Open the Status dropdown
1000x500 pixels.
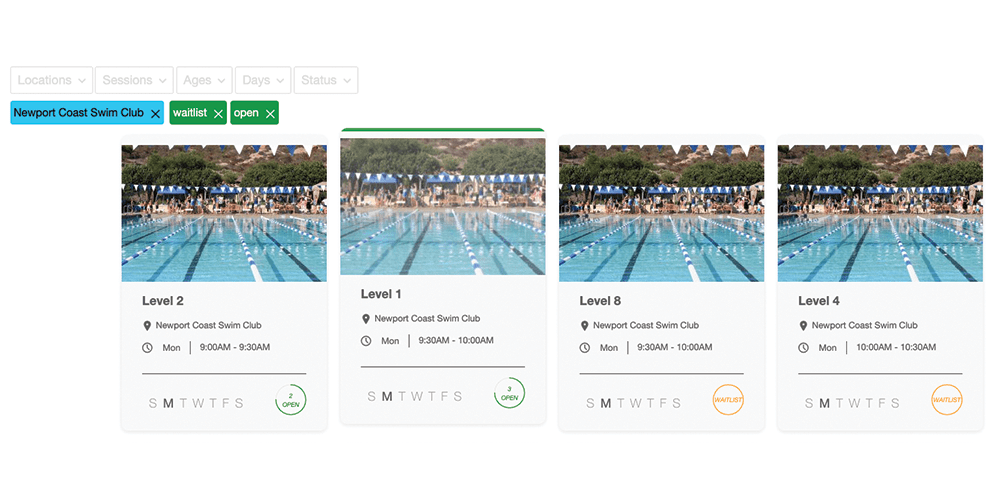point(326,80)
